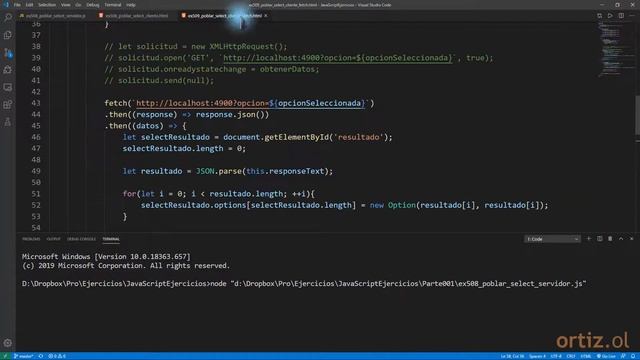This screenshot has height=360, width=640.
Task: Click line number 43 in gutter
Action: [36, 103]
